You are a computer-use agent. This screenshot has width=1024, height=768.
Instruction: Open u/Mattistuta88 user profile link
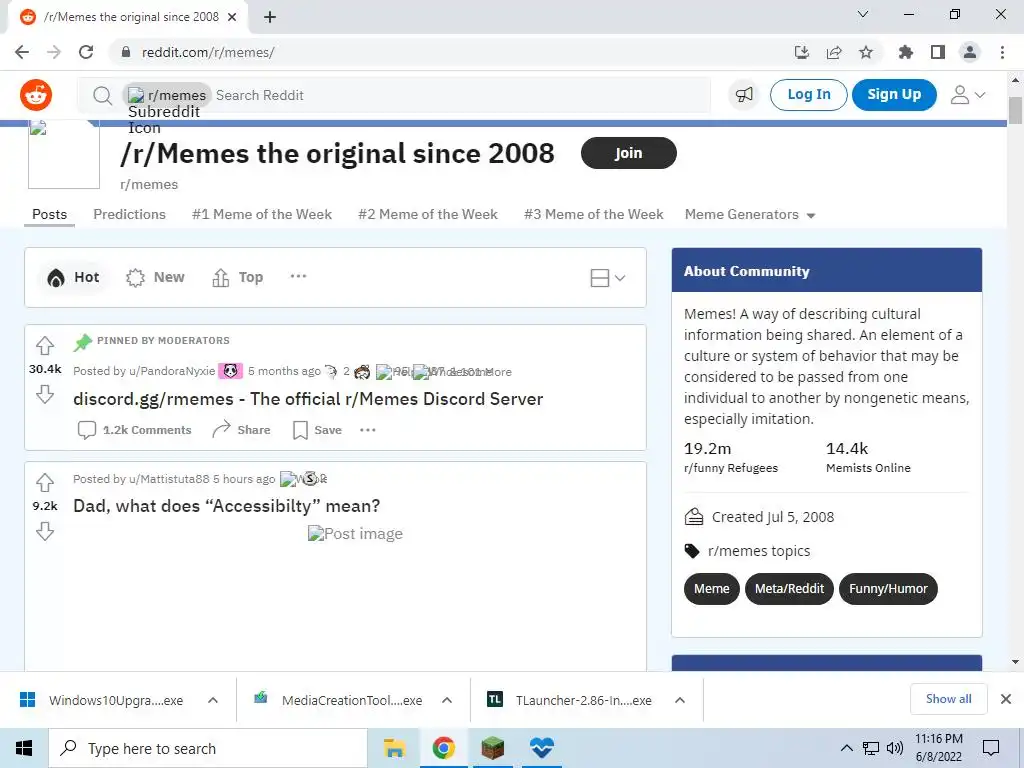click(x=169, y=479)
